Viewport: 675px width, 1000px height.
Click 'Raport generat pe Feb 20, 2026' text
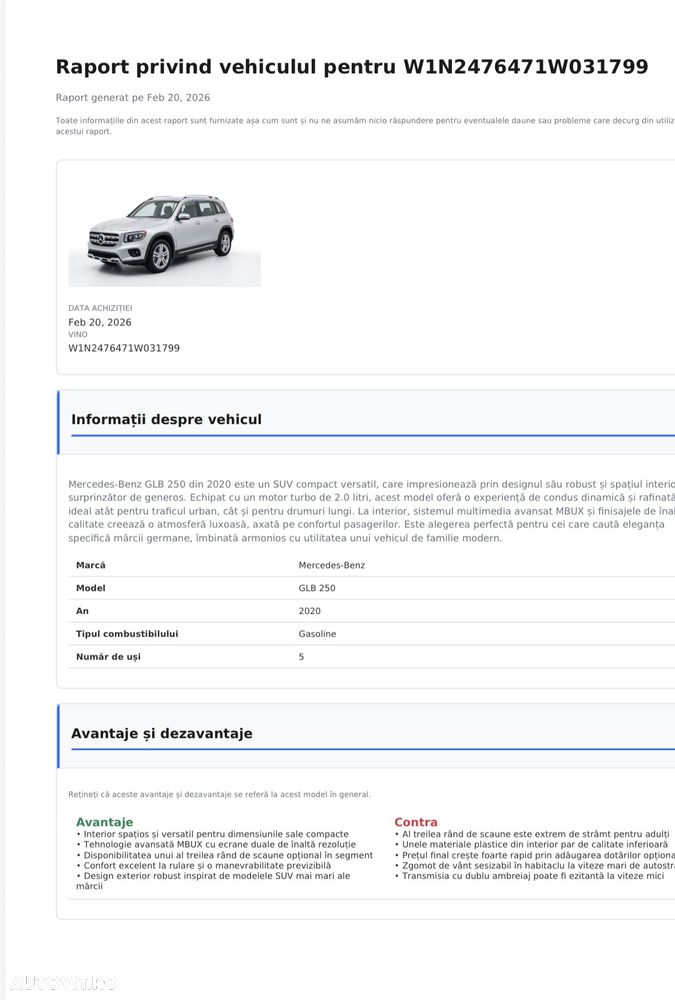(133, 98)
